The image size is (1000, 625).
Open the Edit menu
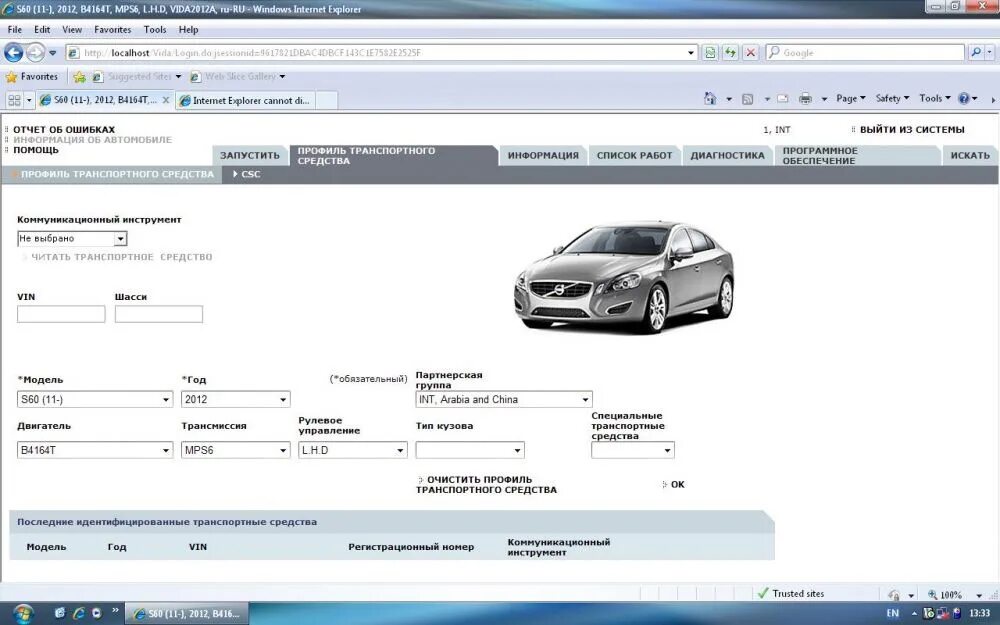[x=42, y=29]
